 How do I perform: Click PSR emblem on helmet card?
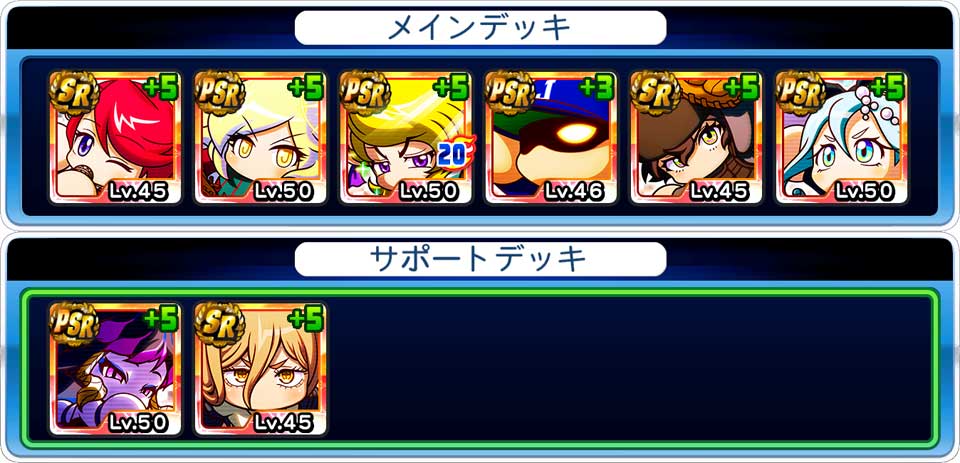[x=510, y=92]
